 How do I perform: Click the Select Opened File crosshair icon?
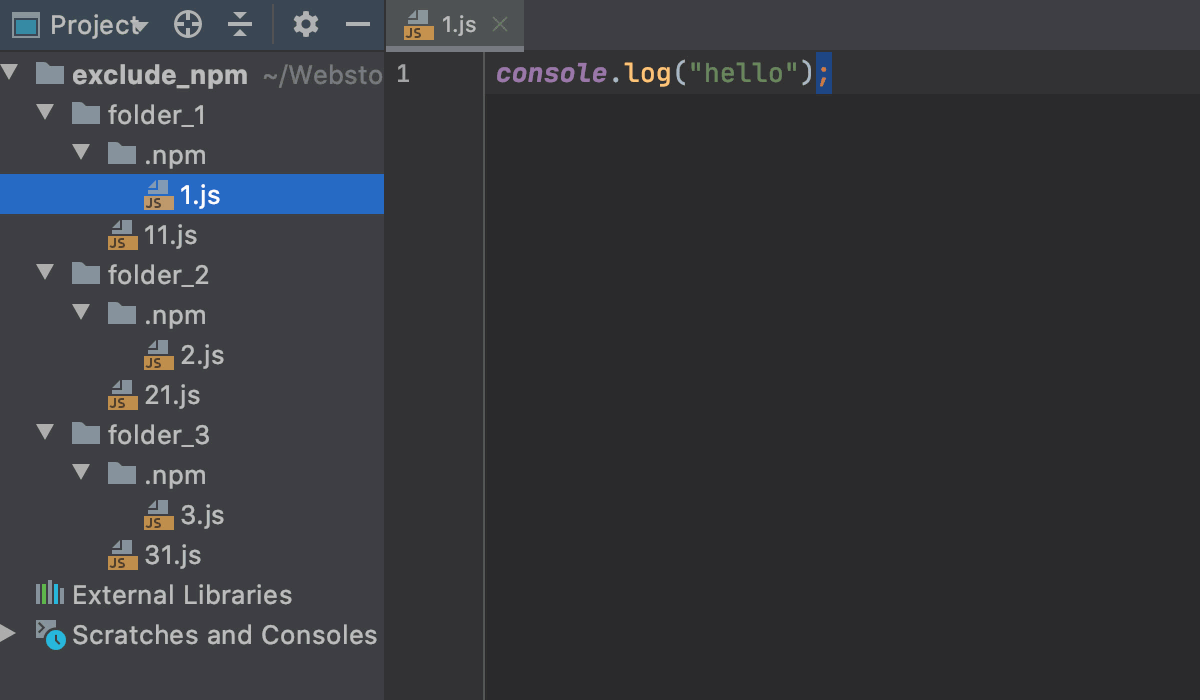186,26
